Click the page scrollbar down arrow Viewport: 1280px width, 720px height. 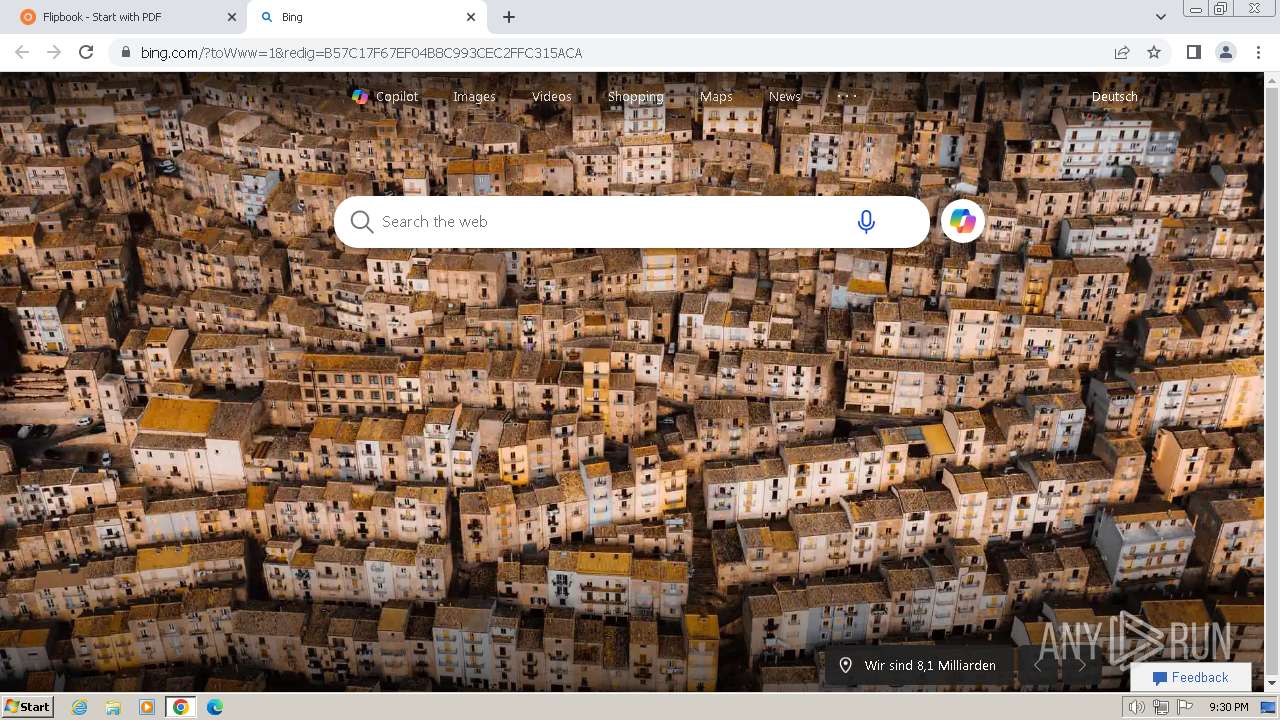tap(1272, 684)
